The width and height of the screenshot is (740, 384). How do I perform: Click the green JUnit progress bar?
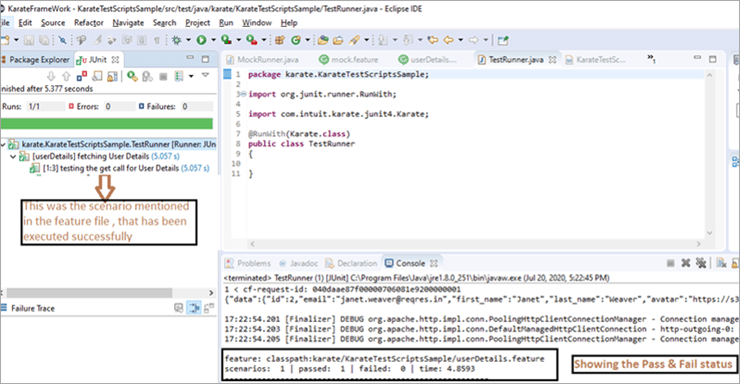(107, 124)
